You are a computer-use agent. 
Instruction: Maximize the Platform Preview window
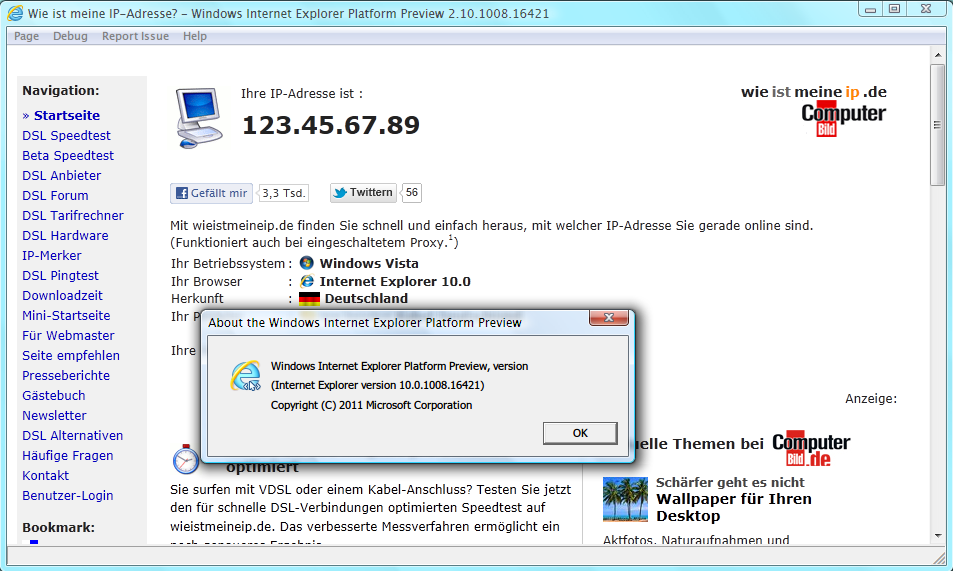tap(894, 9)
